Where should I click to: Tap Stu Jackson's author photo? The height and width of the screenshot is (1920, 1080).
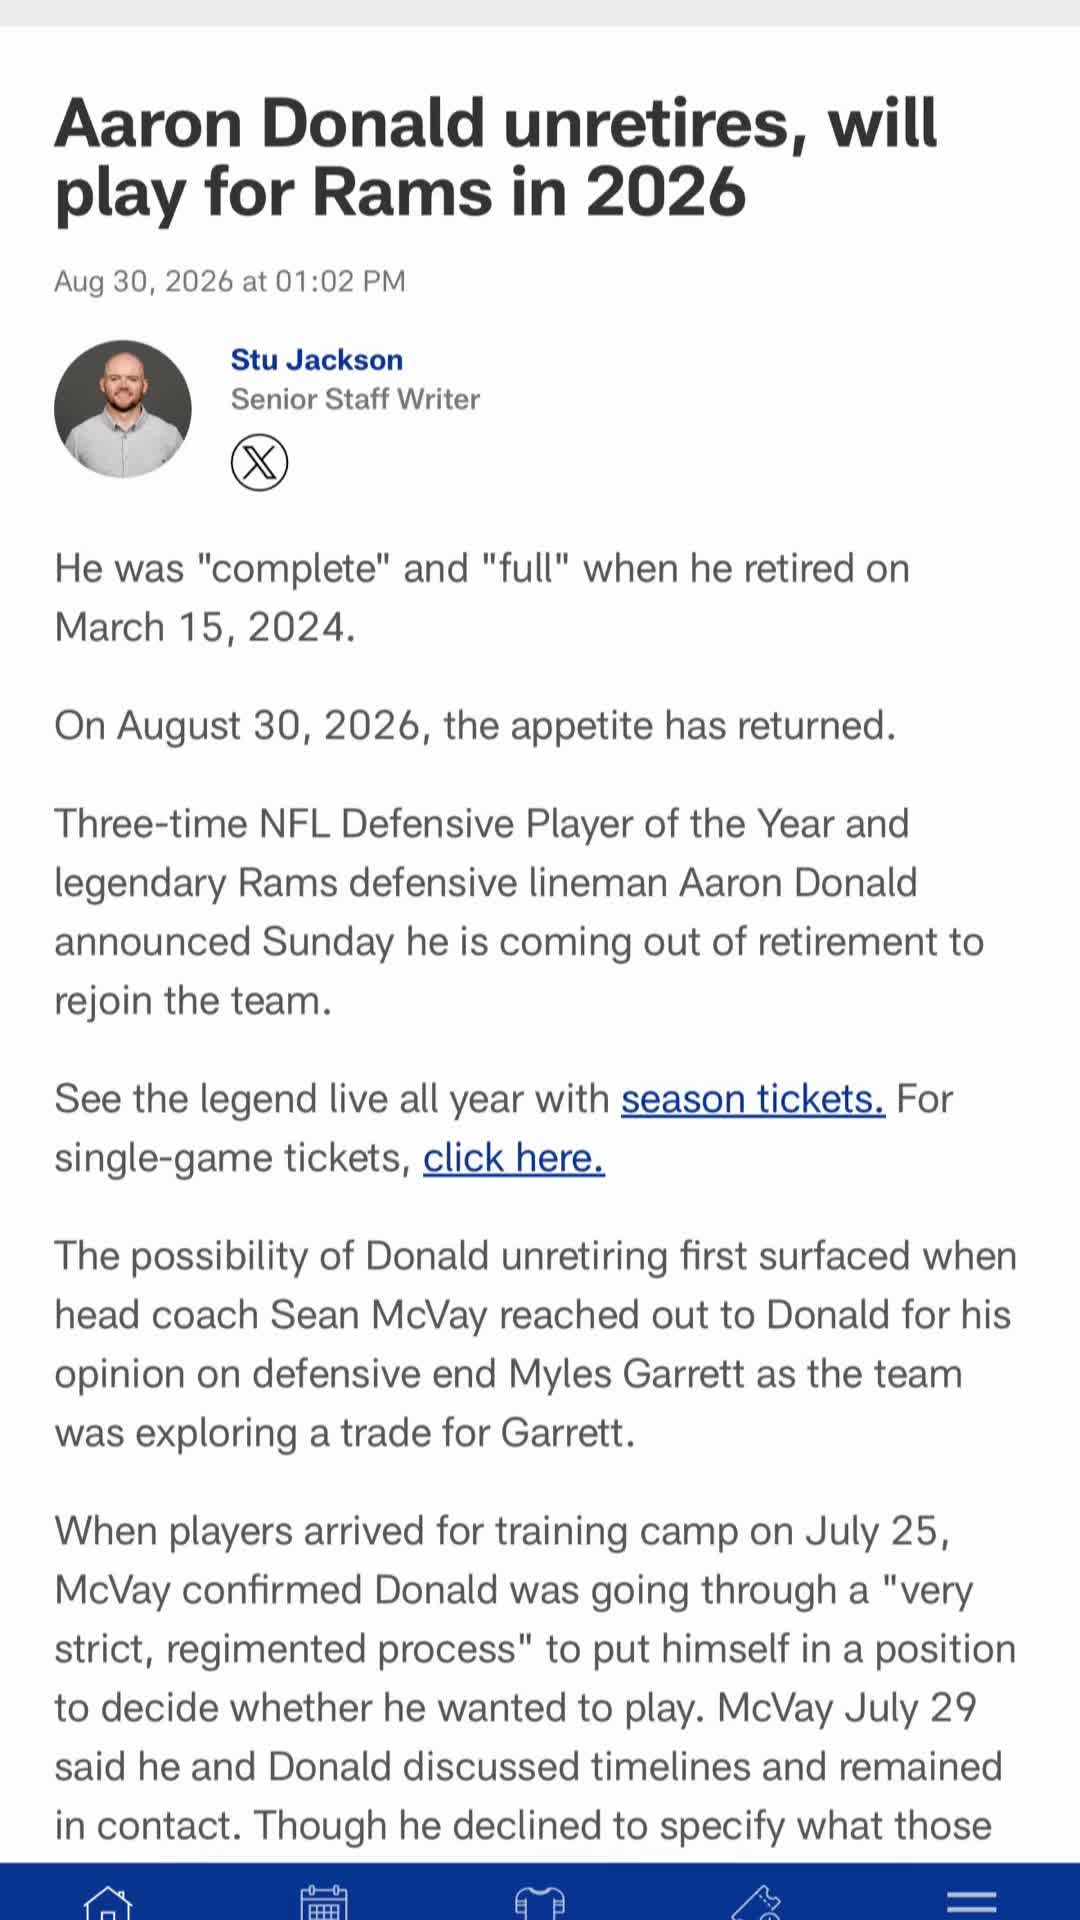123,408
